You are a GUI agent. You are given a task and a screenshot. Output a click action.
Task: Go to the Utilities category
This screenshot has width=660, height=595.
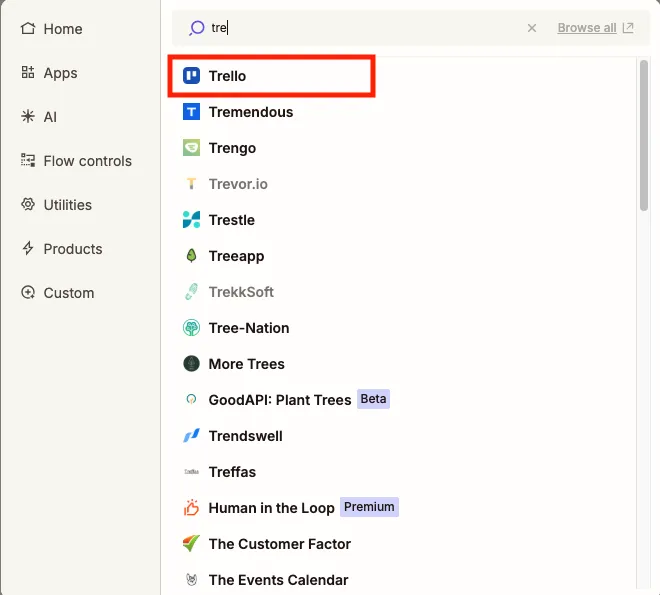click(68, 205)
